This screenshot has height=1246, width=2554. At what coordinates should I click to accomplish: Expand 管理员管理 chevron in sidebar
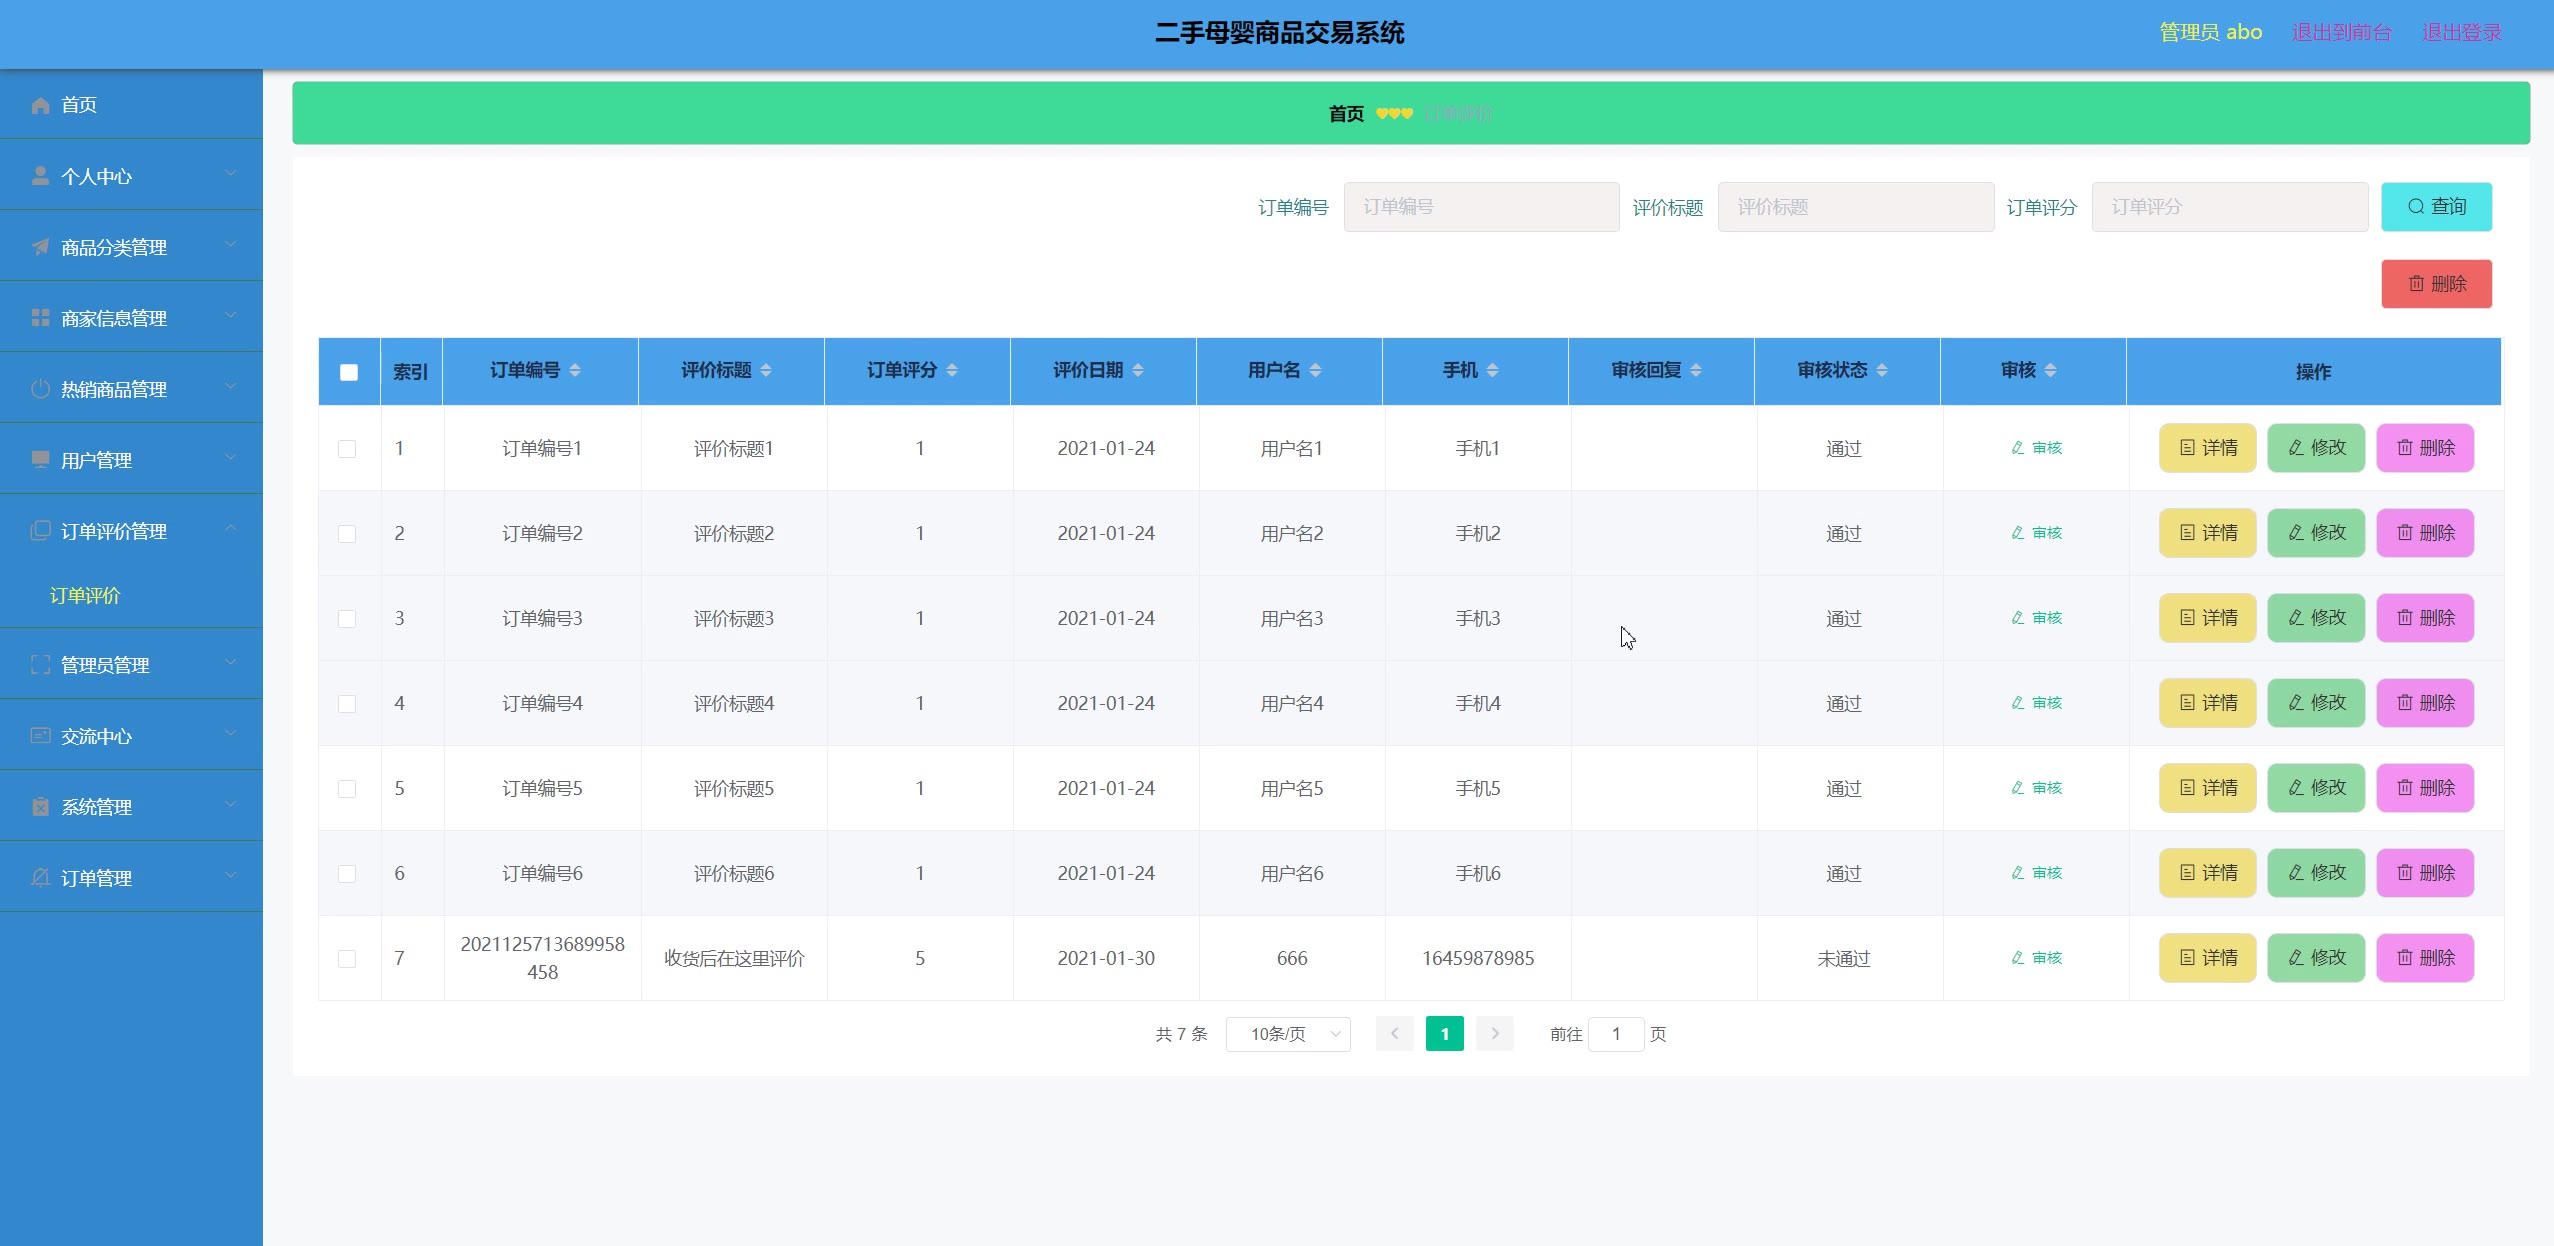[231, 663]
